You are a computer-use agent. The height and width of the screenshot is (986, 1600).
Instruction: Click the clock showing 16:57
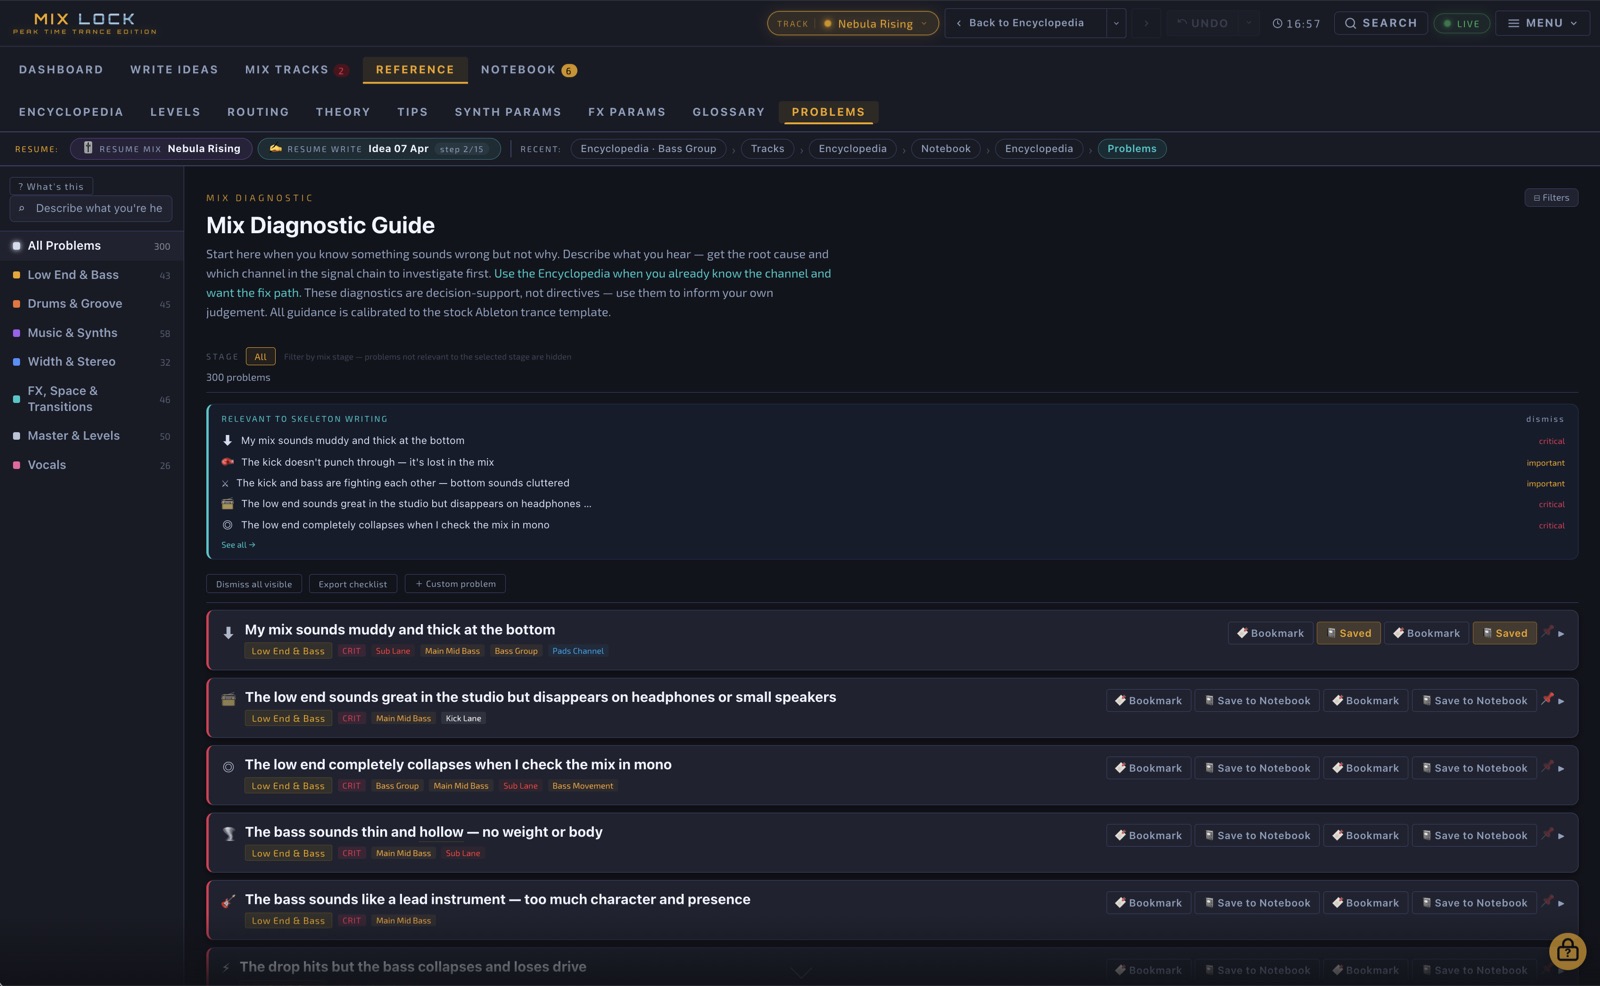pyautogui.click(x=1296, y=23)
